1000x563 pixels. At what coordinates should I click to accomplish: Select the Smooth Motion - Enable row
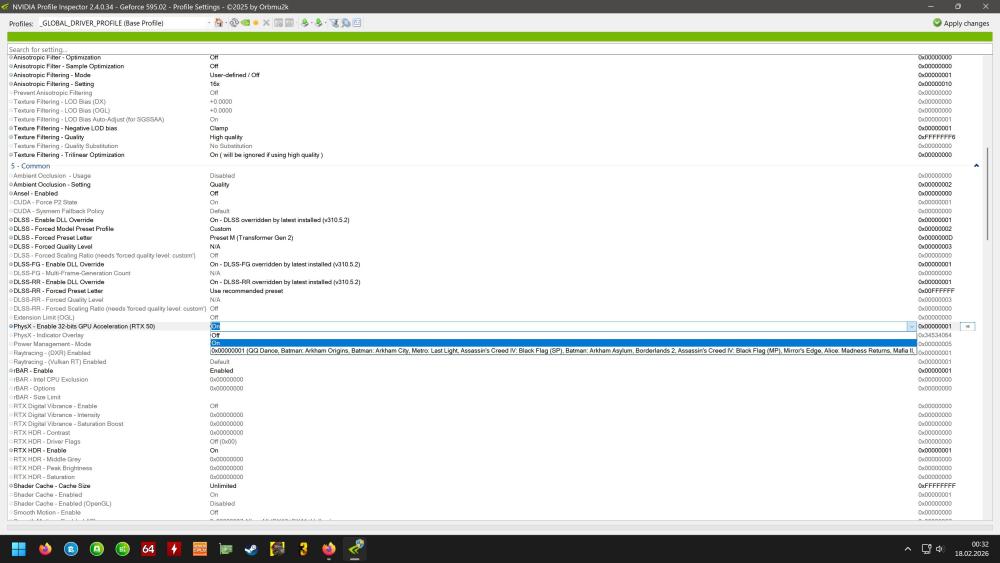click(495, 513)
